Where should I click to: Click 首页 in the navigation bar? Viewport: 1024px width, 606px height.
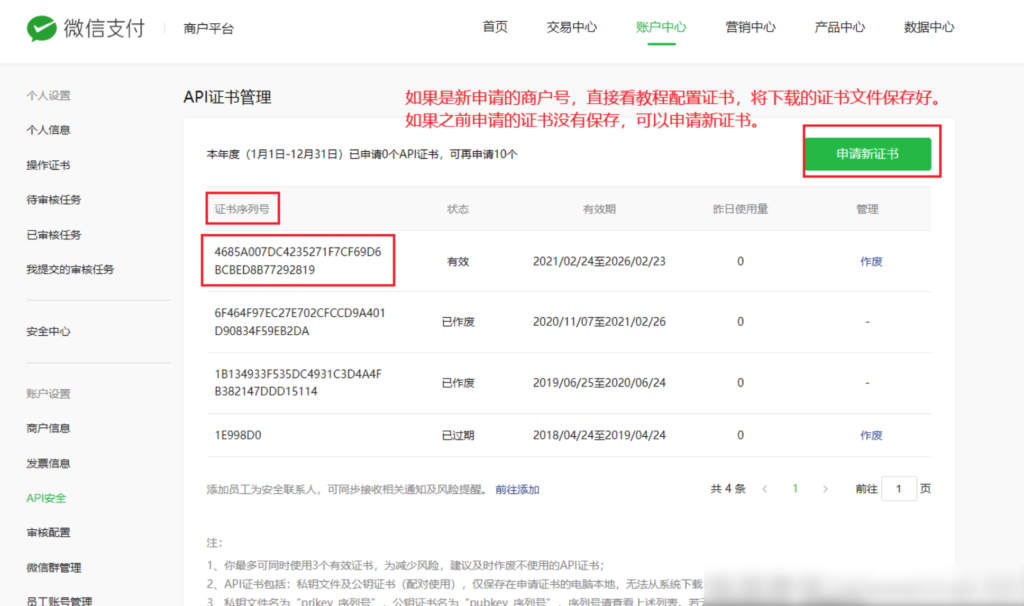(494, 27)
